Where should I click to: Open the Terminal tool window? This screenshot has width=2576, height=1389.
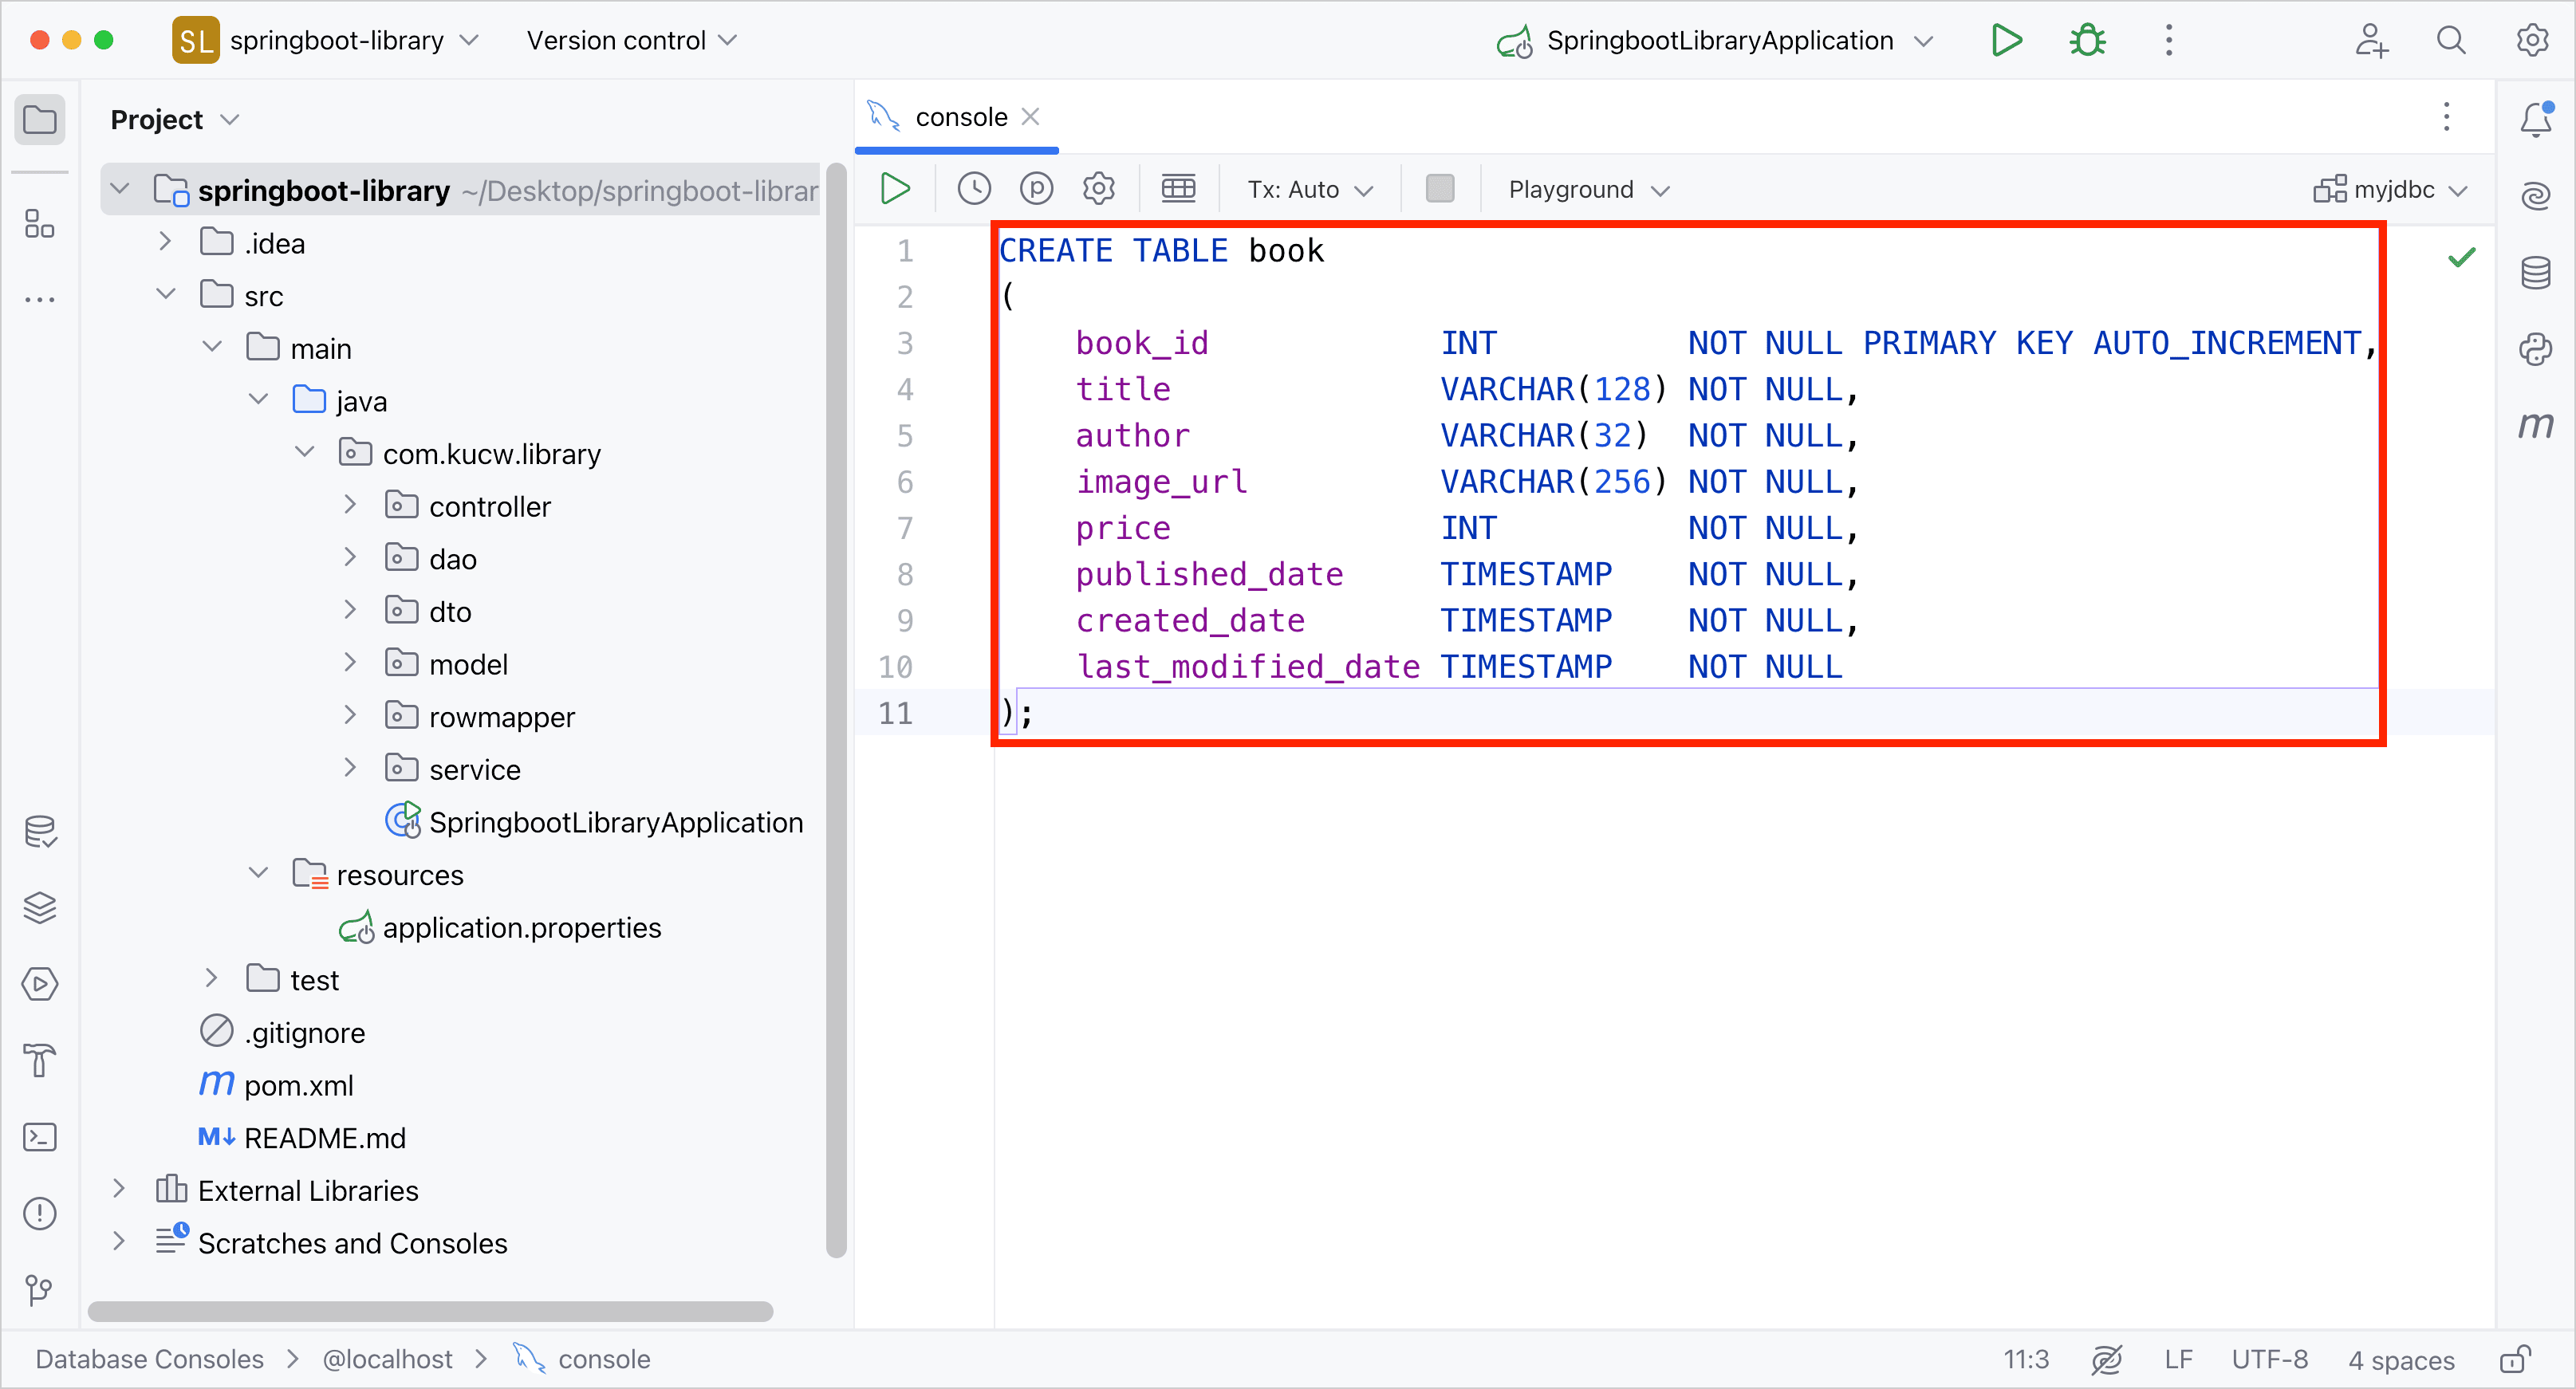tap(40, 1137)
